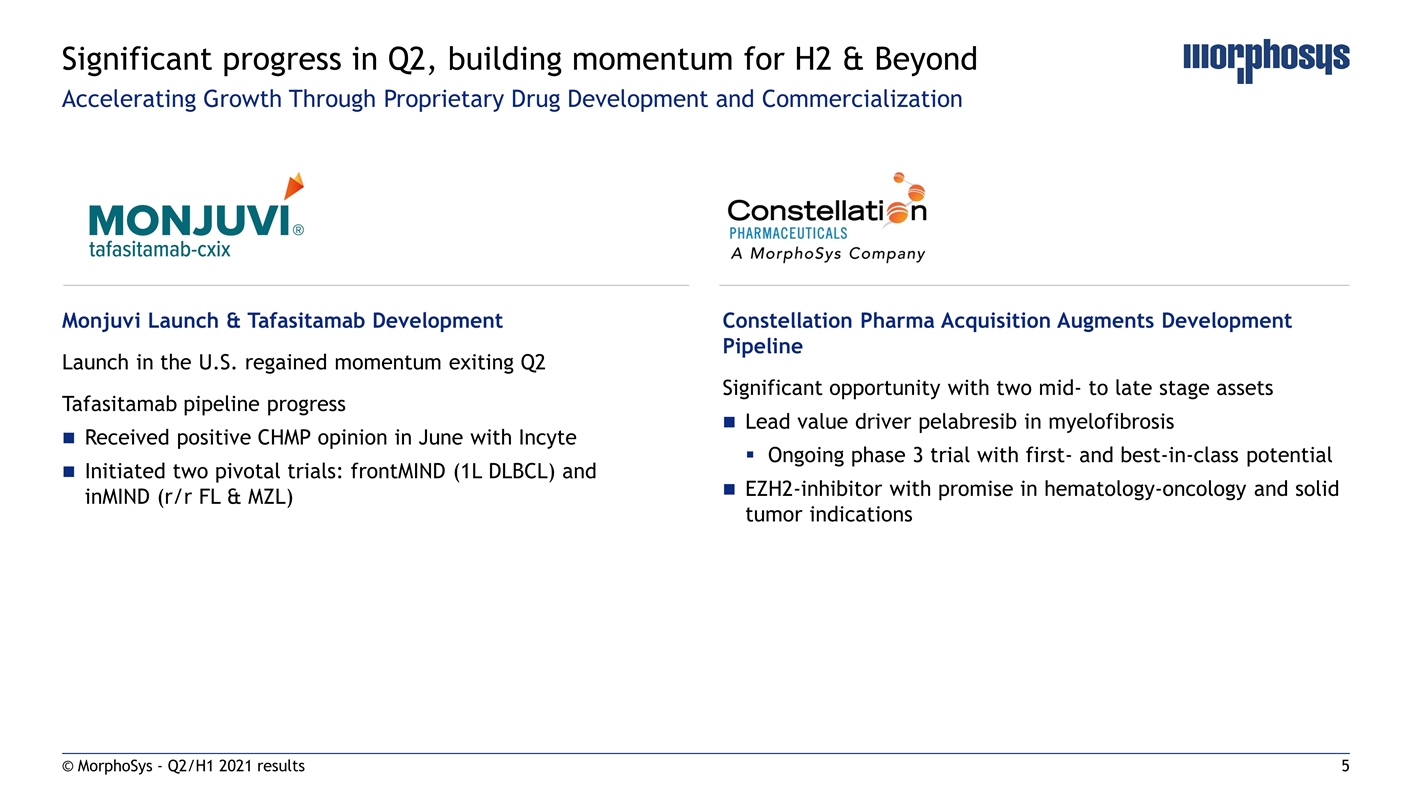Viewport: 1411px width, 794px height.
Task: Click the orange flame emblem above Monjuvi
Action: pos(293,187)
